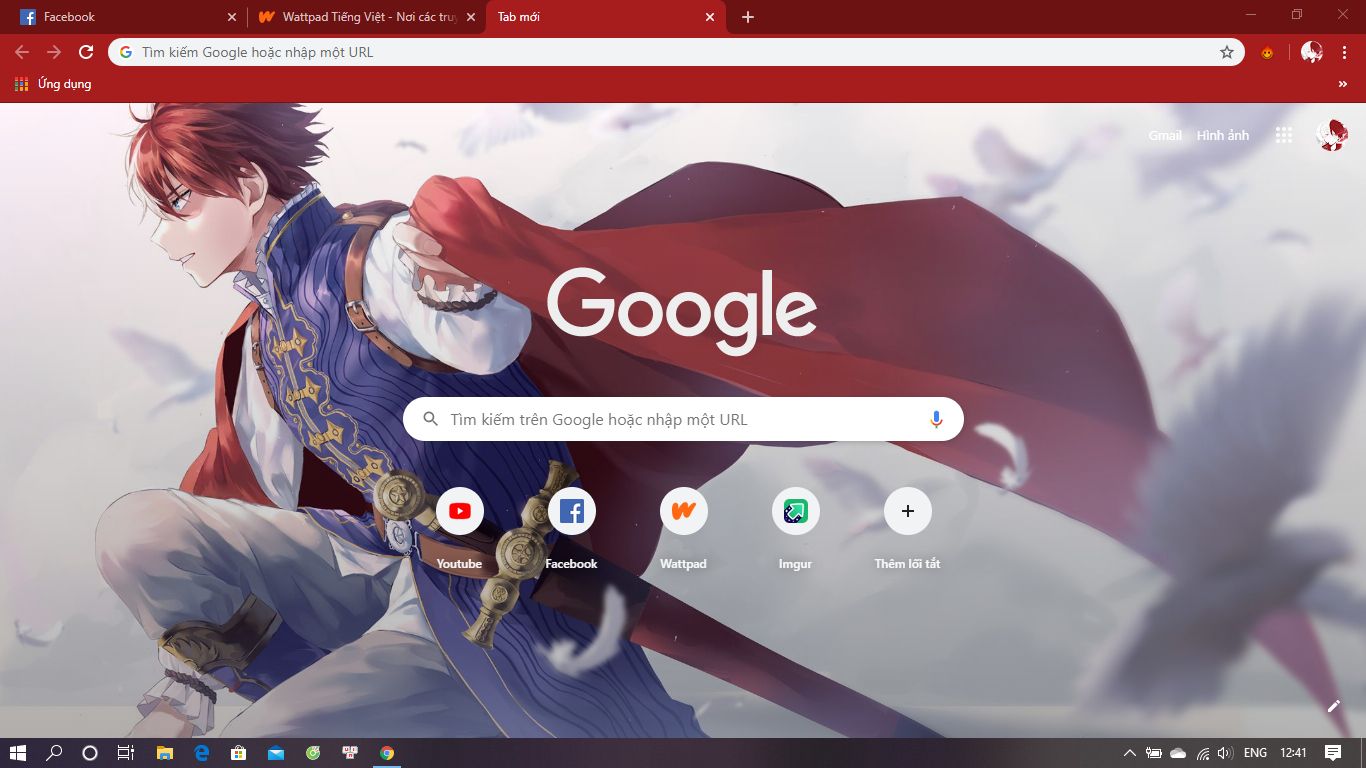Viewport: 1366px width, 768px height.
Task: Click the magnifier icon in Google search box
Action: tap(431, 419)
